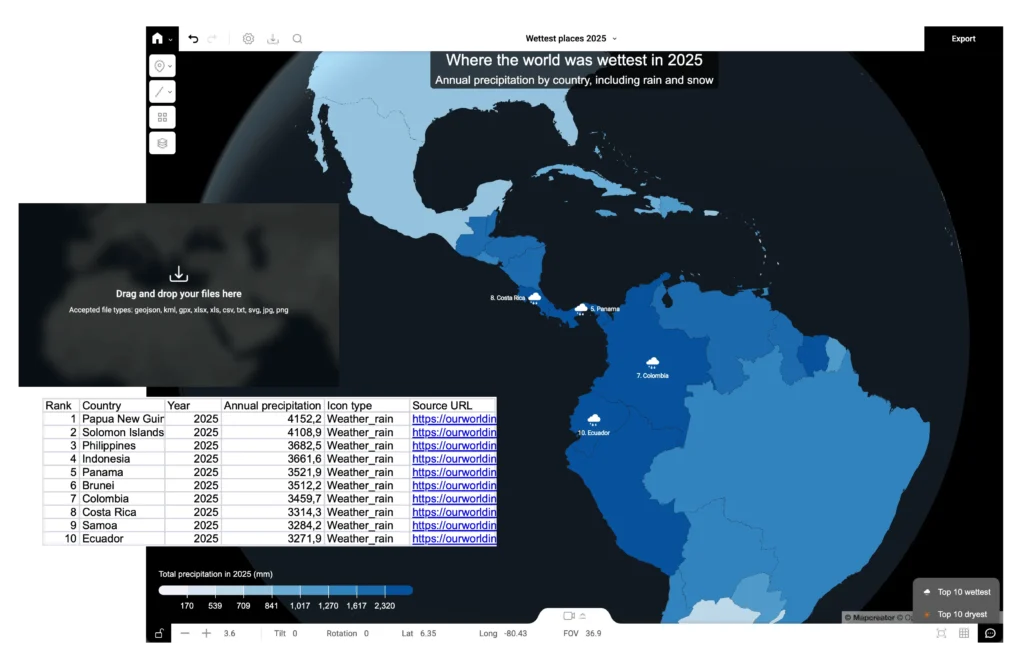Screen dimensions: 1024x668
Task: Click the Redo arrow
Action: point(212,39)
